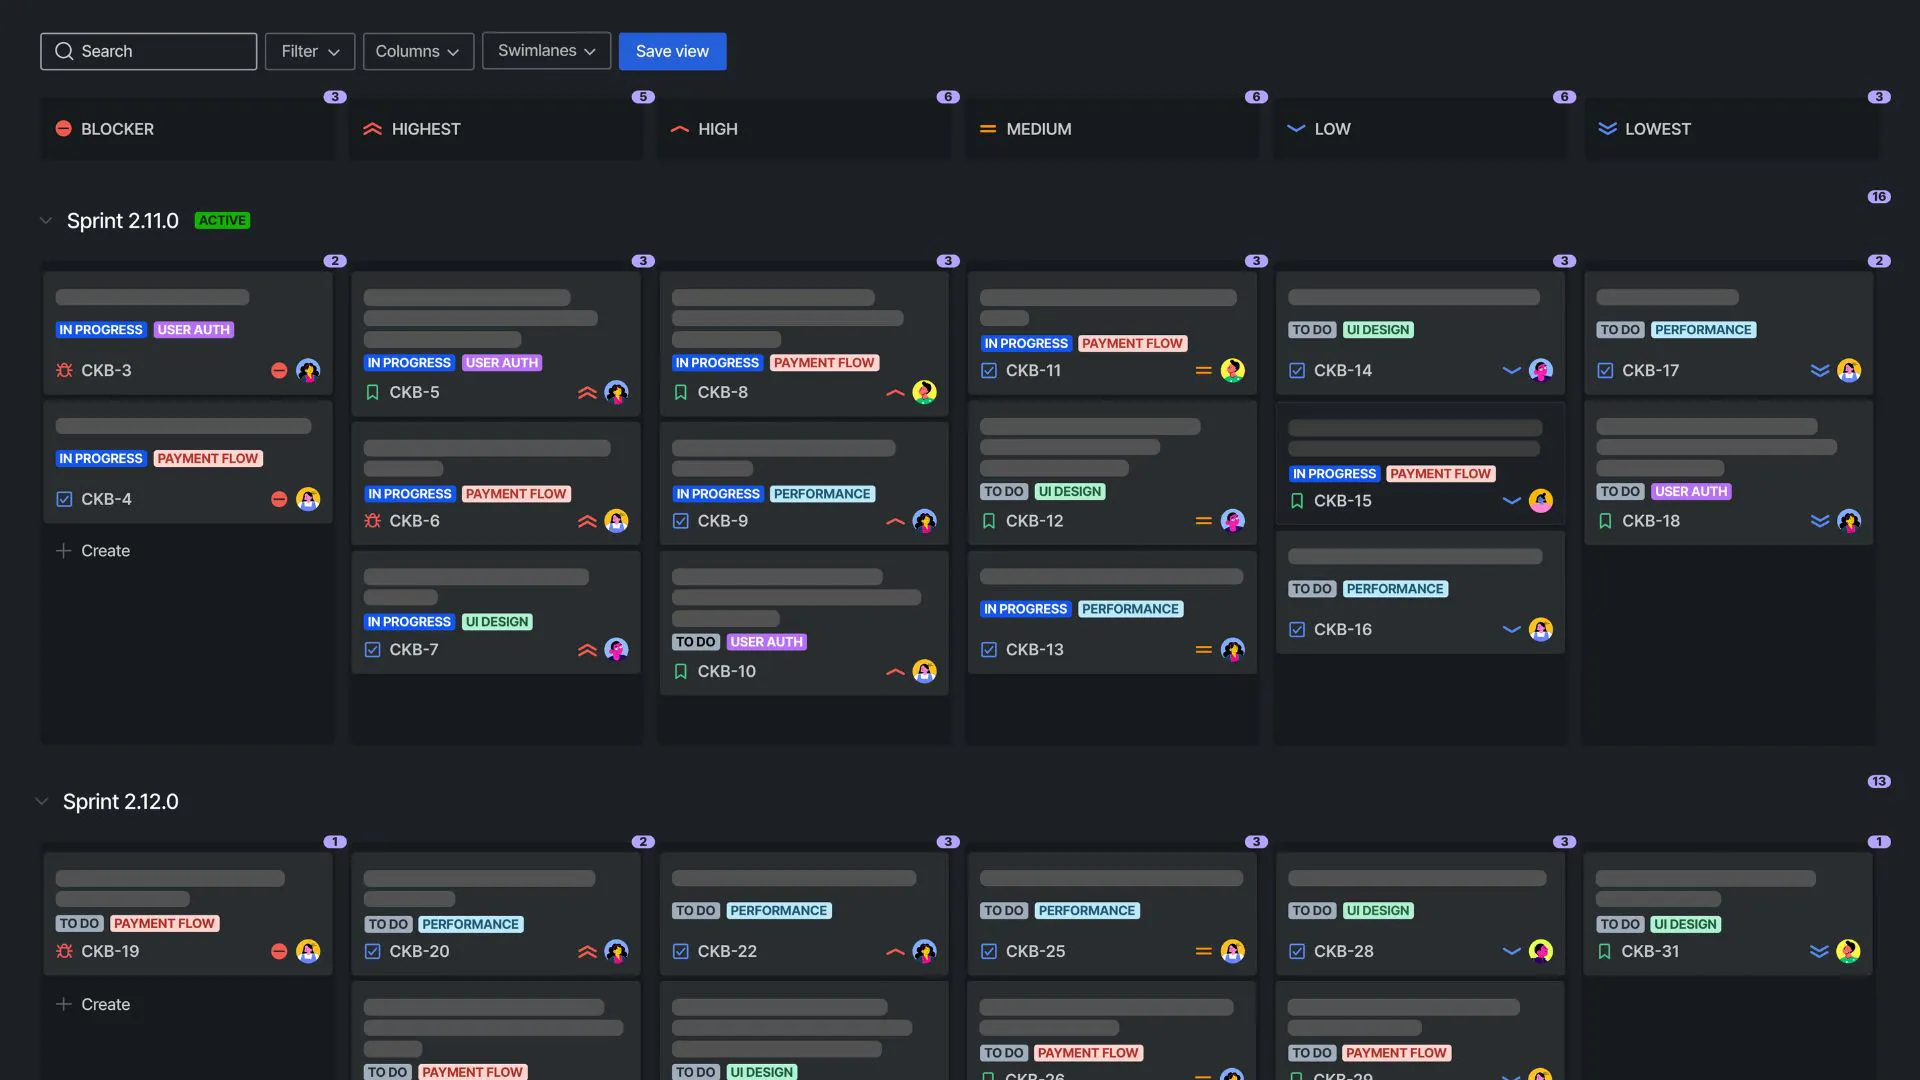Click the PERFORMANCE label on CKB-16
This screenshot has width=1920, height=1080.
[x=1395, y=589]
